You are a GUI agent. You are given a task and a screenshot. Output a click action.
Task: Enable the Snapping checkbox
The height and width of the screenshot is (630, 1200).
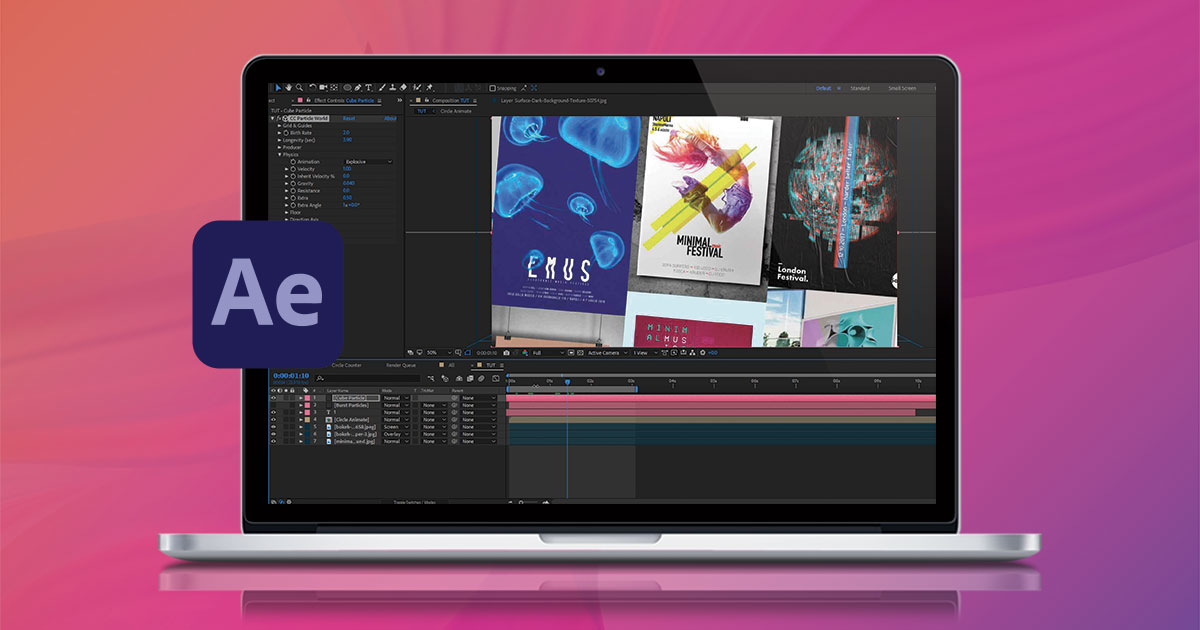pos(492,88)
